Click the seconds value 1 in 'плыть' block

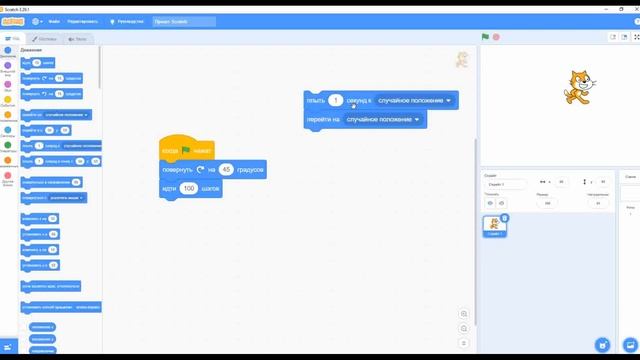coord(336,100)
